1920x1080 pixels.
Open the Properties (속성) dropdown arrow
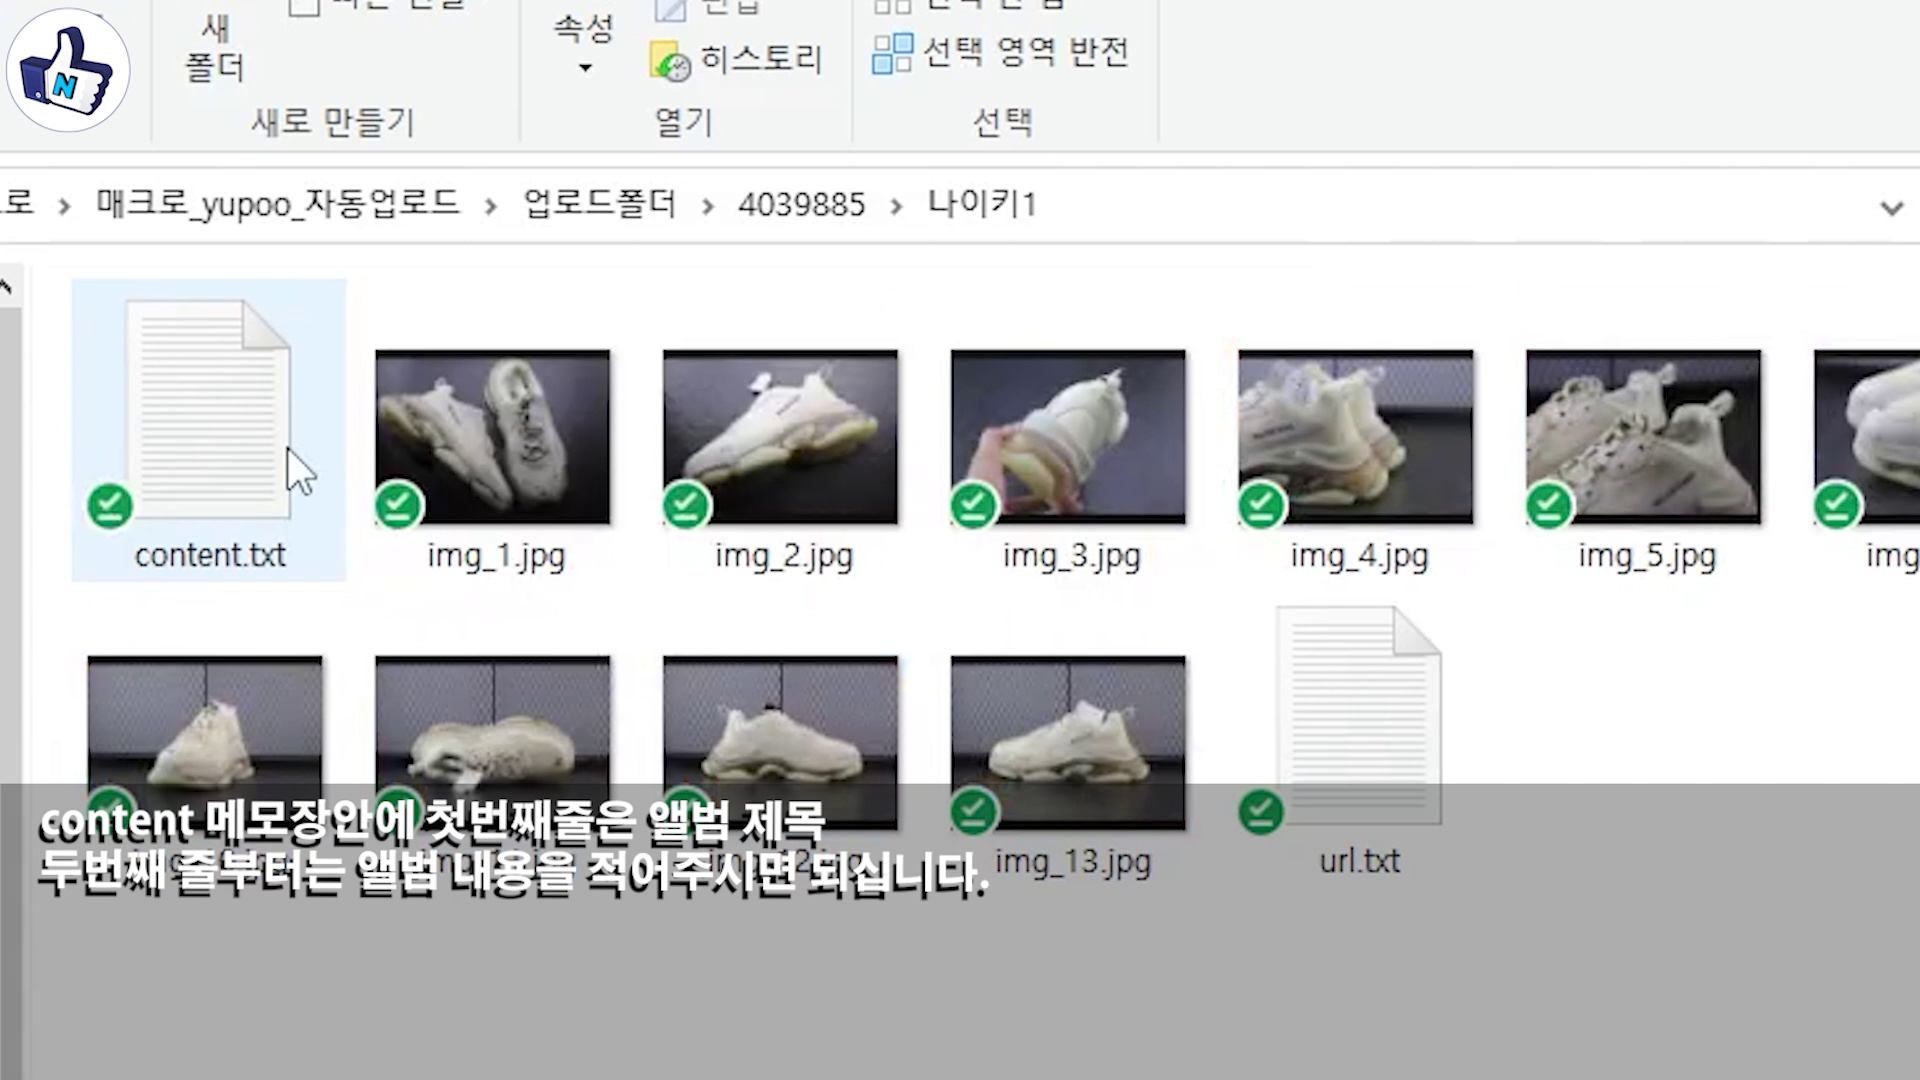tap(585, 68)
